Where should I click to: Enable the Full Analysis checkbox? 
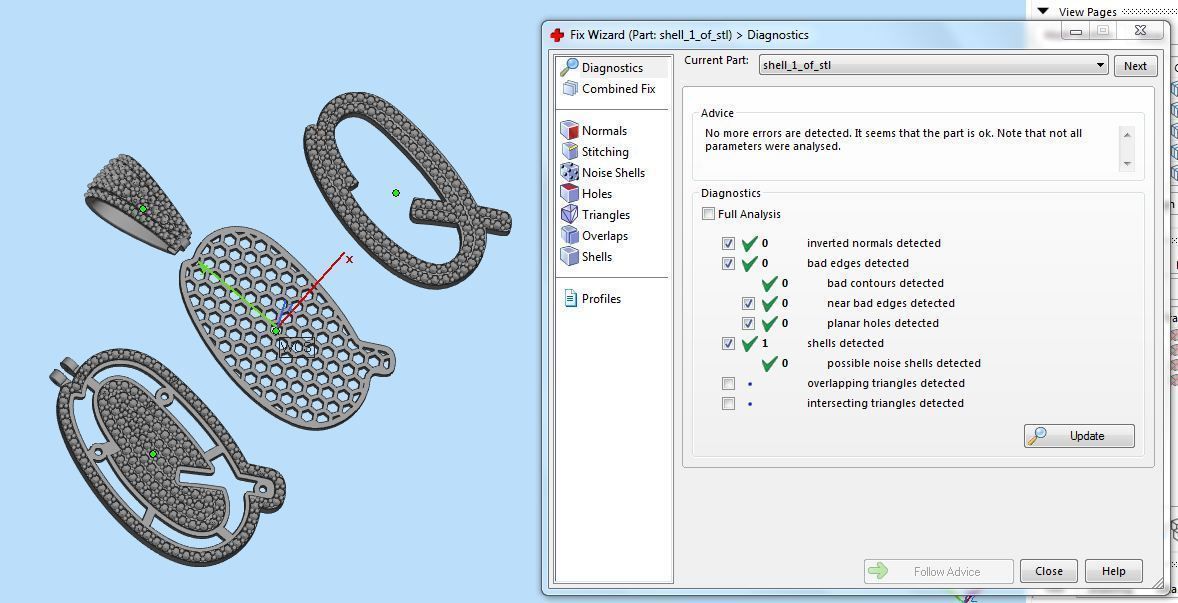(708, 214)
